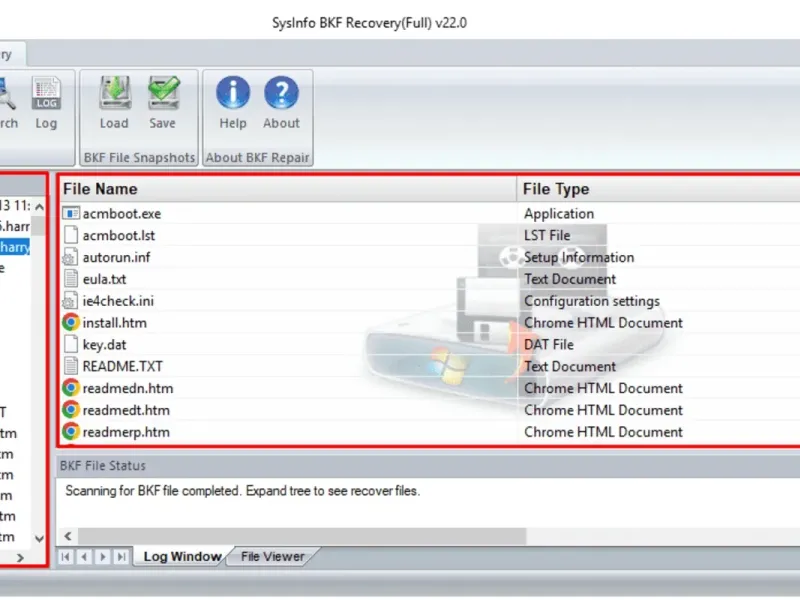Select the eula.txt file name
This screenshot has width=800, height=600.
(x=104, y=279)
